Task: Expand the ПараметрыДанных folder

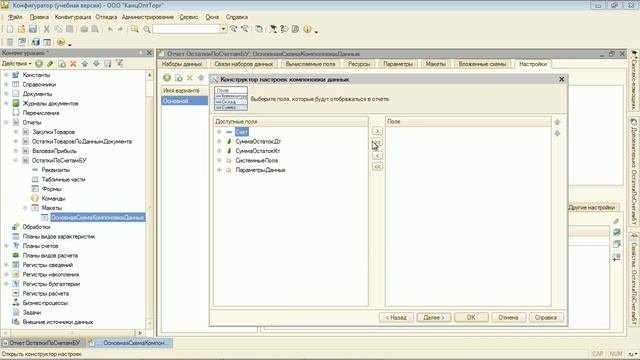Action: point(219,170)
